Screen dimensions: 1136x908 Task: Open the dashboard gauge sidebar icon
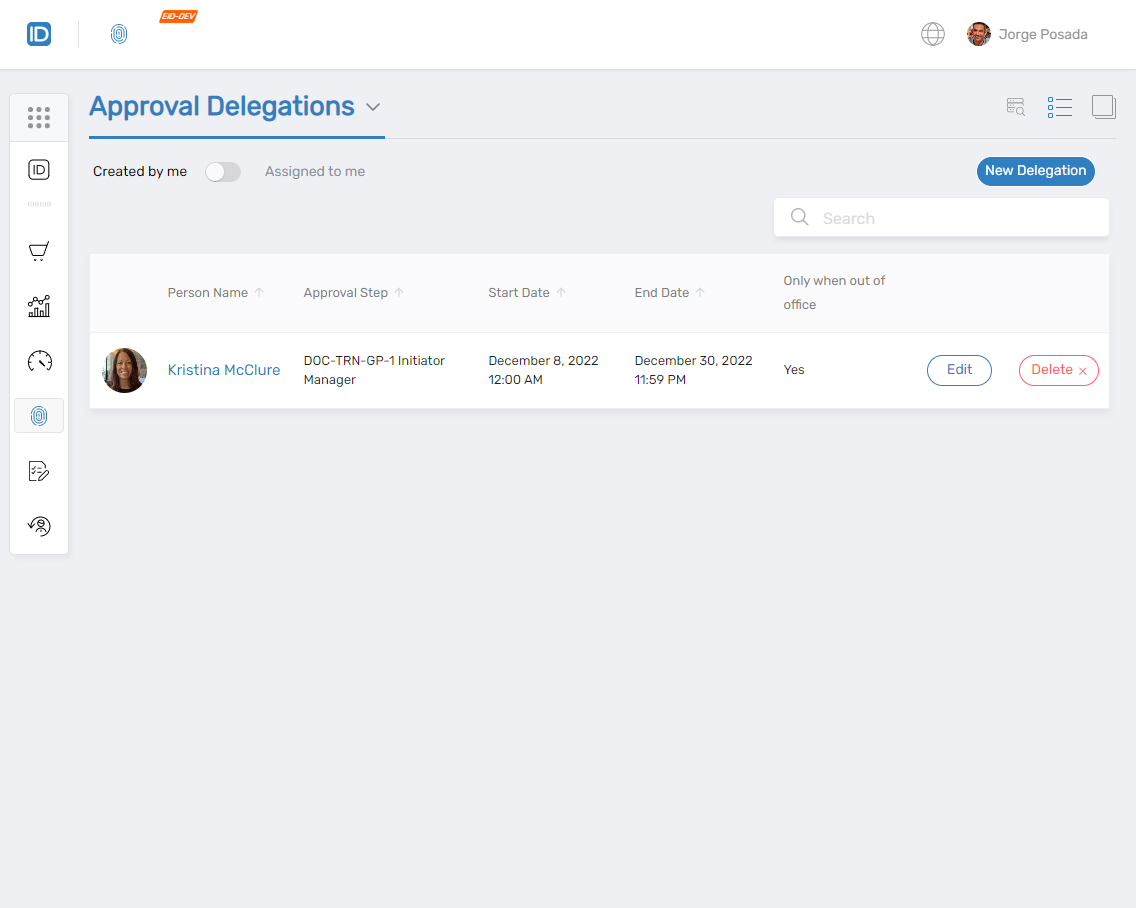tap(39, 361)
